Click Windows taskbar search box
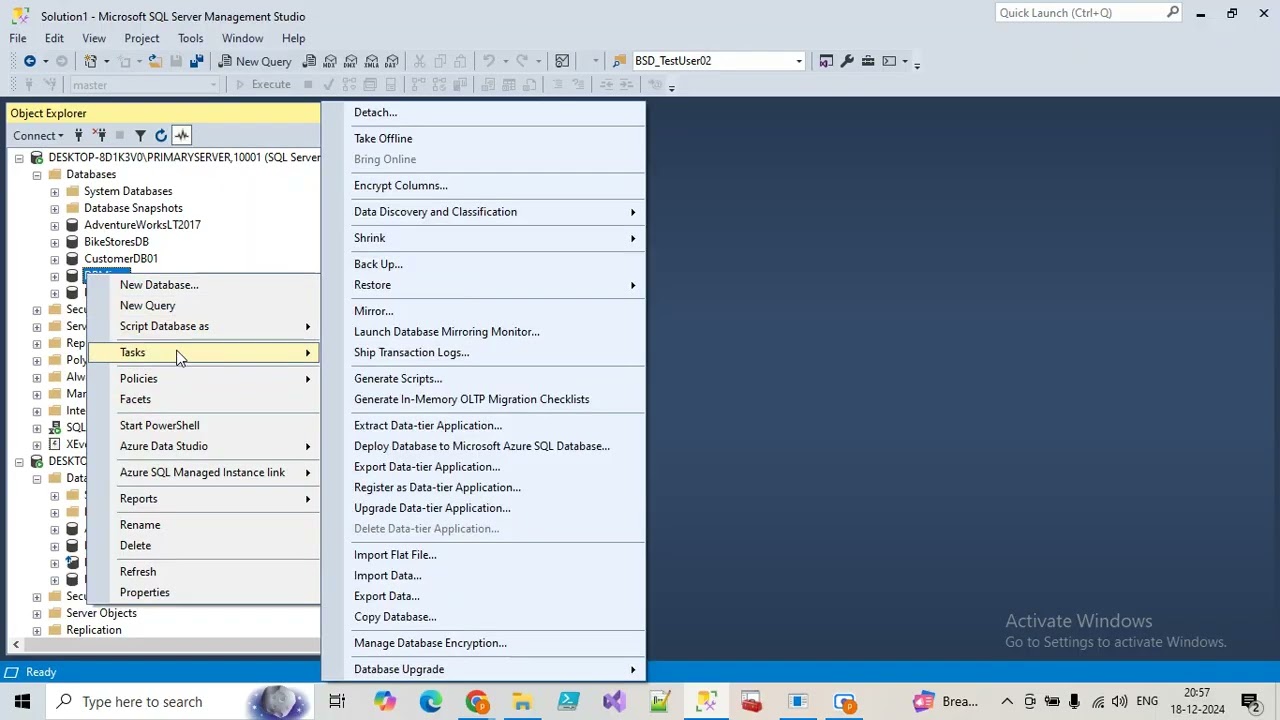The image size is (1280, 720). click(180, 701)
